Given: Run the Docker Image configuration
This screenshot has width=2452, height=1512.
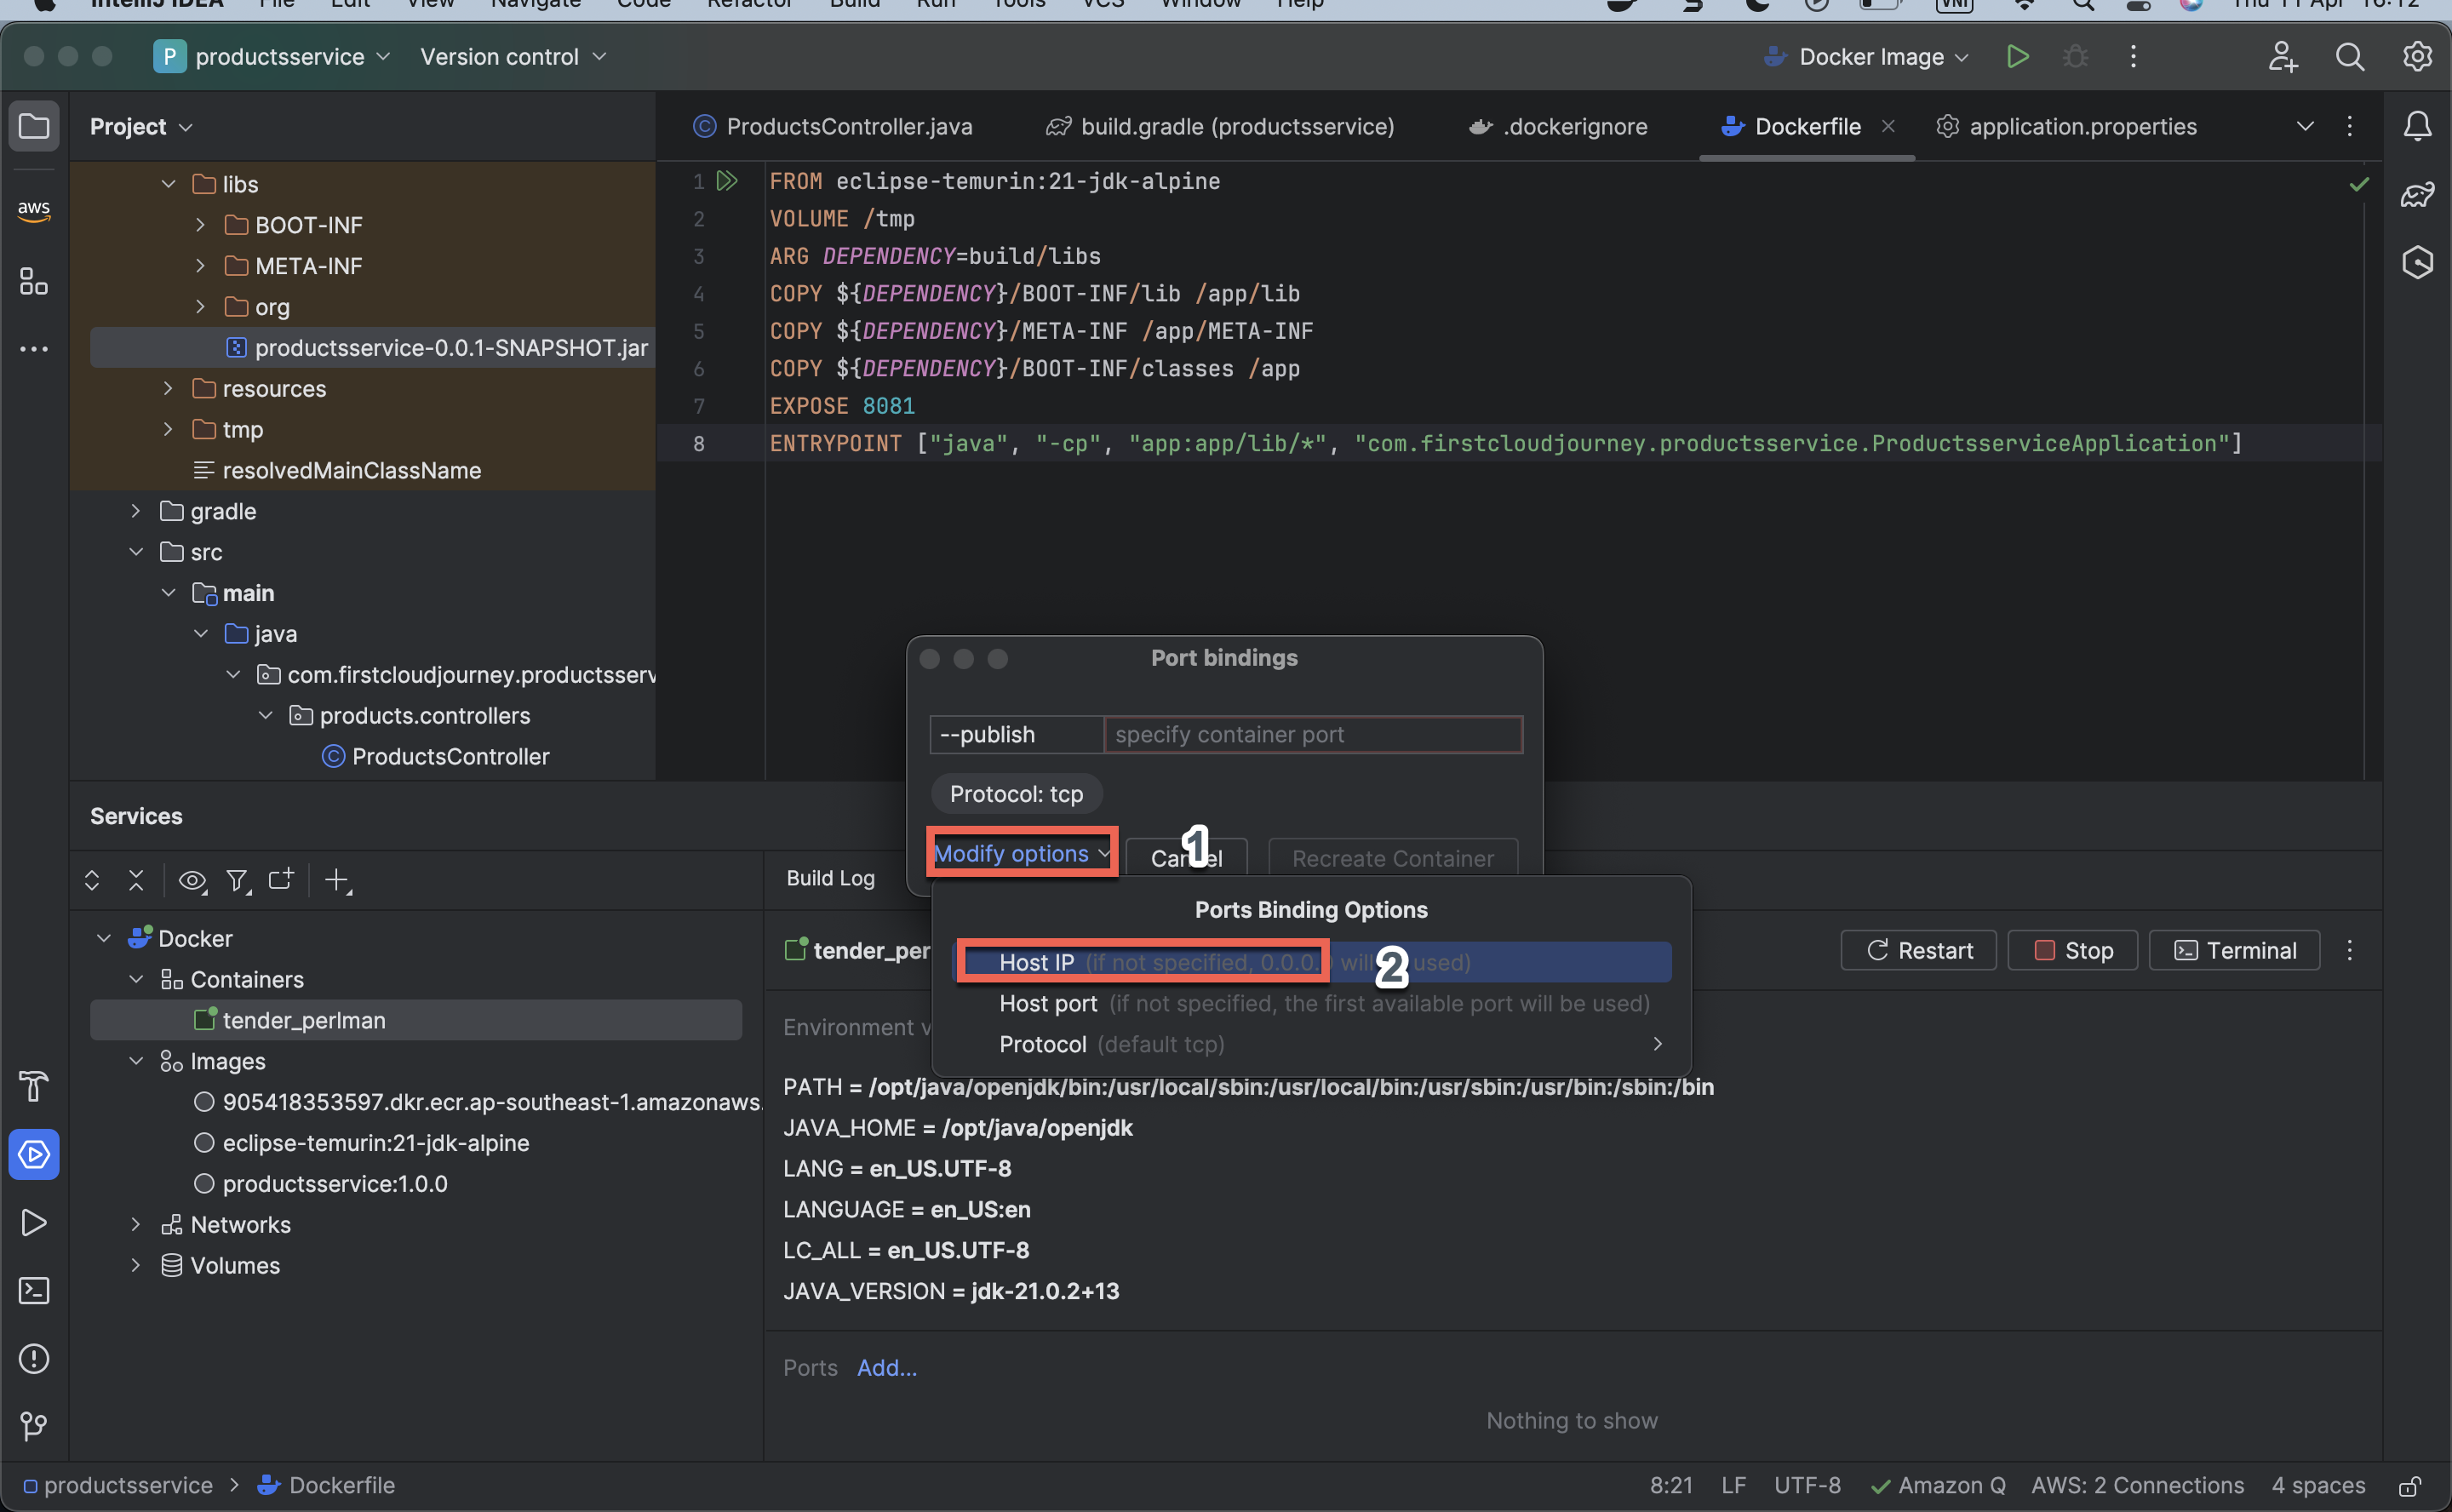Looking at the screenshot, I should tap(2017, 57).
